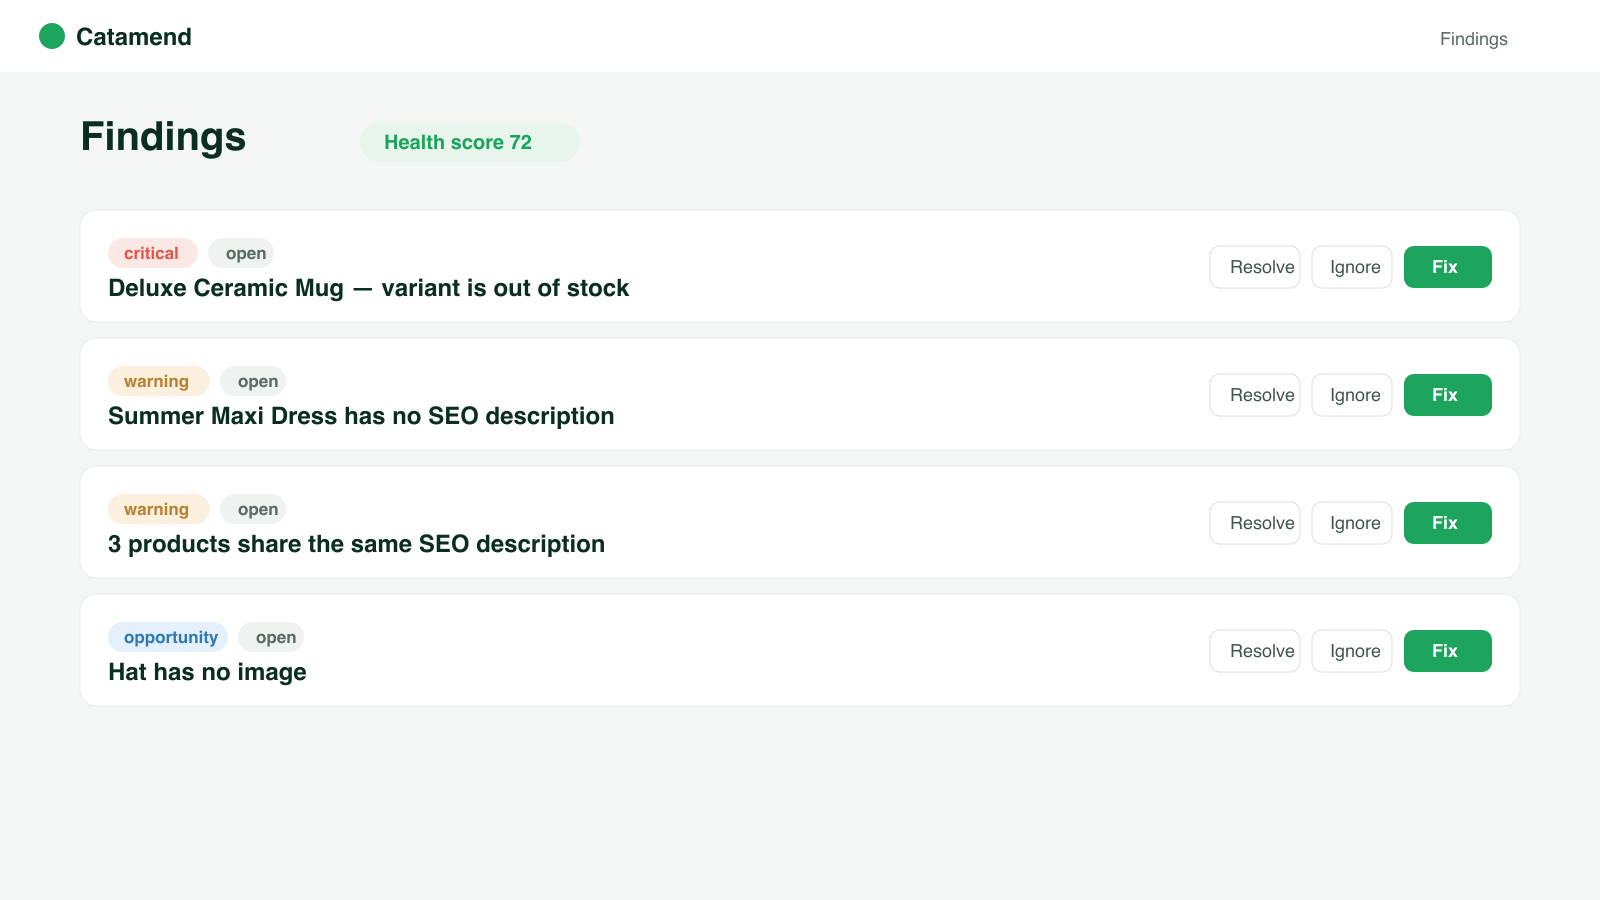Viewport: 1600px width, 900px height.
Task: Resolve the Hat has no image finding
Action: pyautogui.click(x=1255, y=651)
